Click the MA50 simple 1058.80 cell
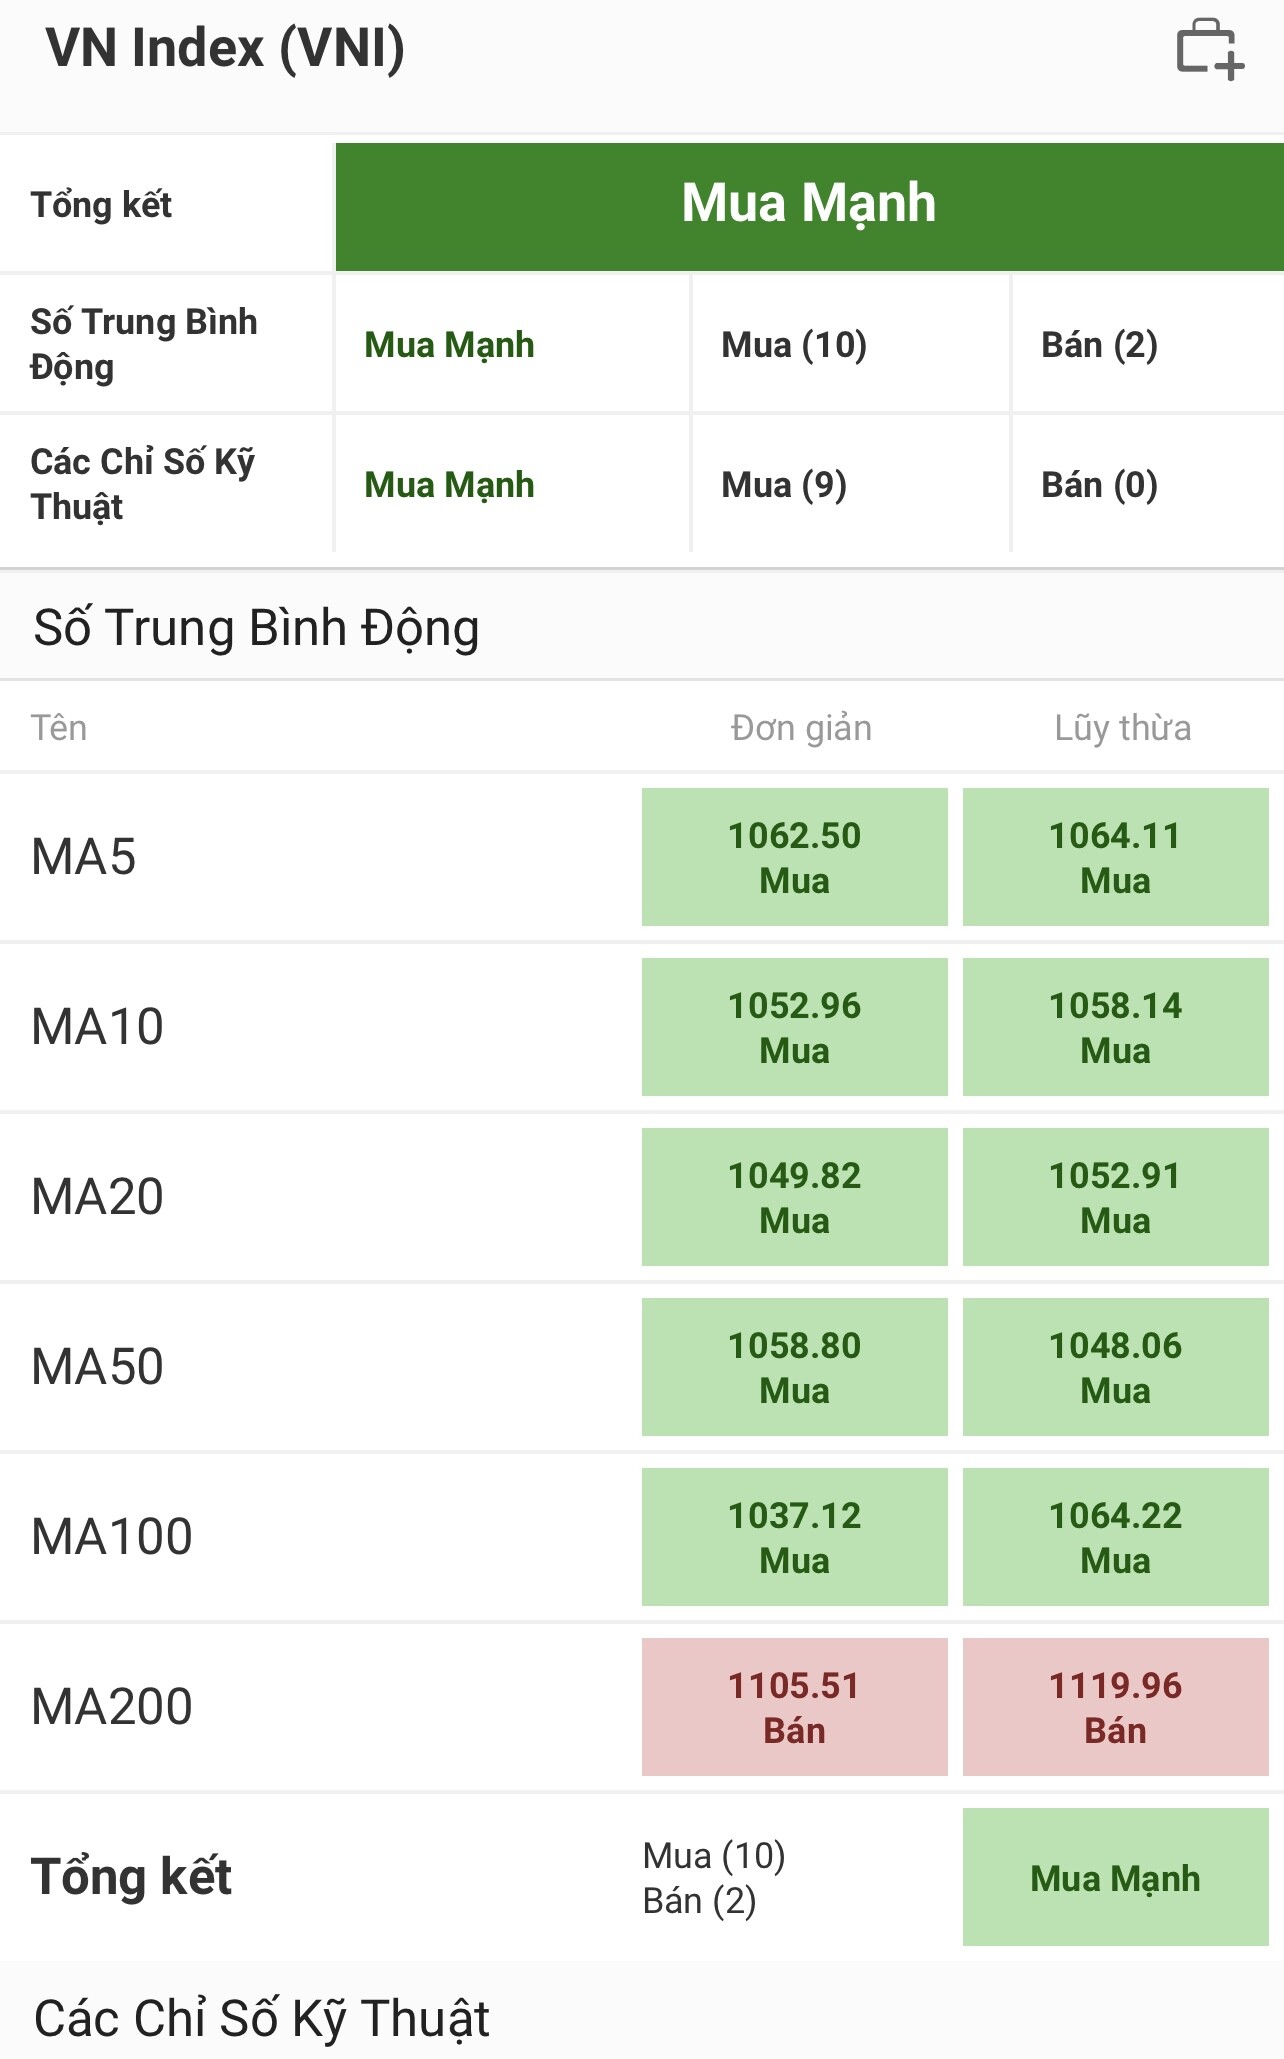 (x=794, y=1367)
